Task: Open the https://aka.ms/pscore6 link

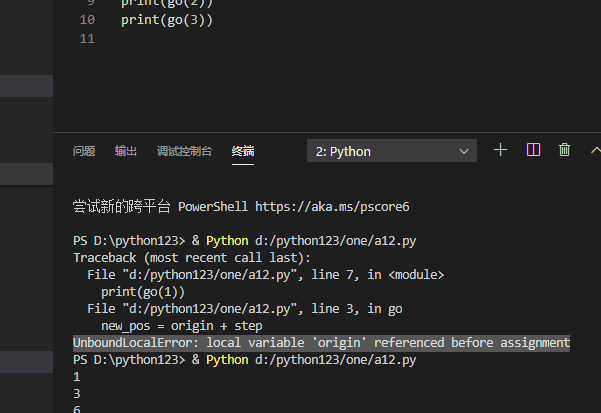Action: point(332,207)
